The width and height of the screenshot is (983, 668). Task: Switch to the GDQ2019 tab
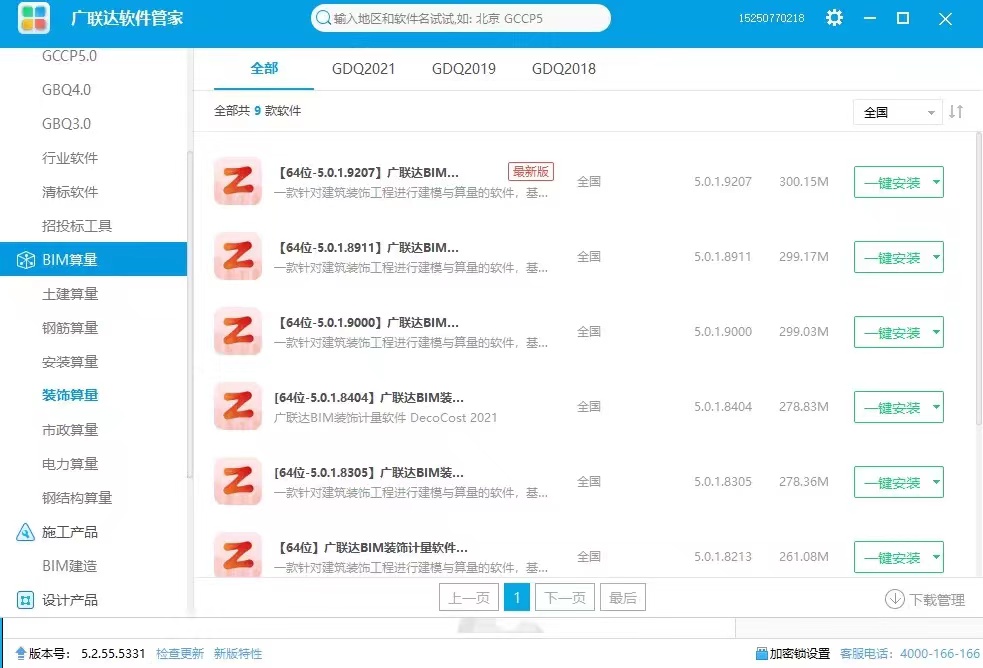[x=464, y=68]
